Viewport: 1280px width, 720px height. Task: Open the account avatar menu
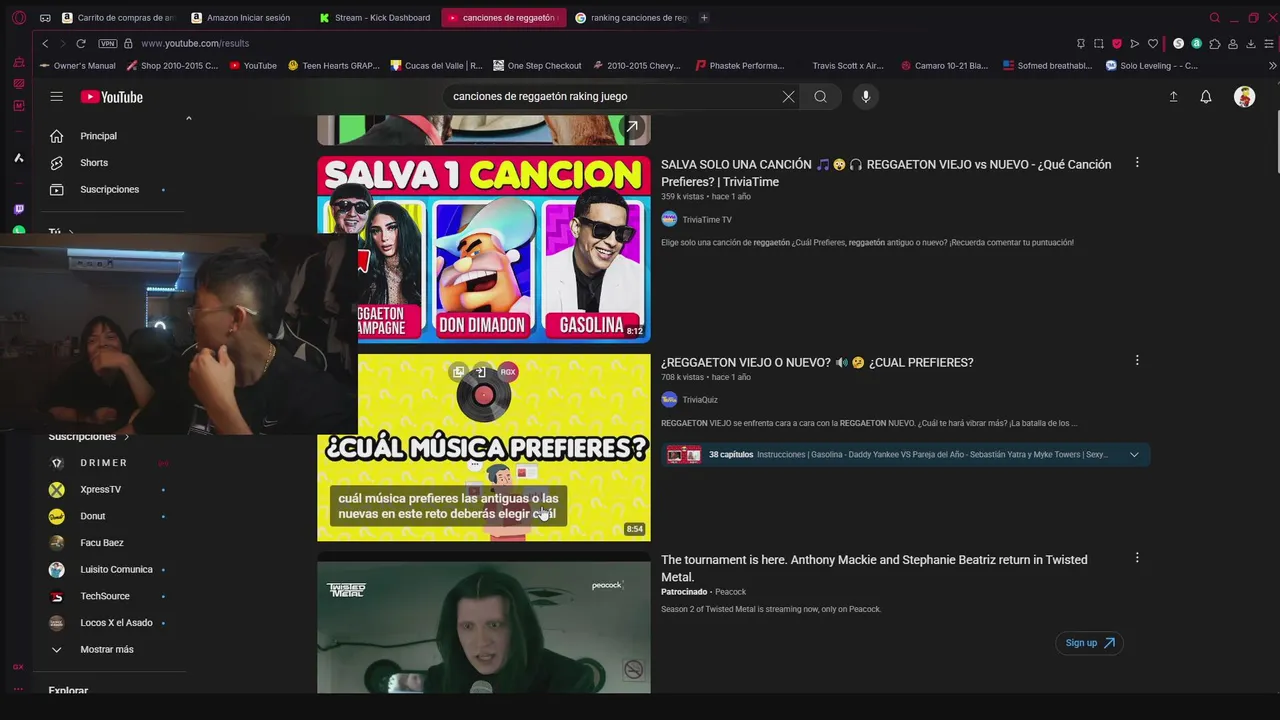[1244, 97]
